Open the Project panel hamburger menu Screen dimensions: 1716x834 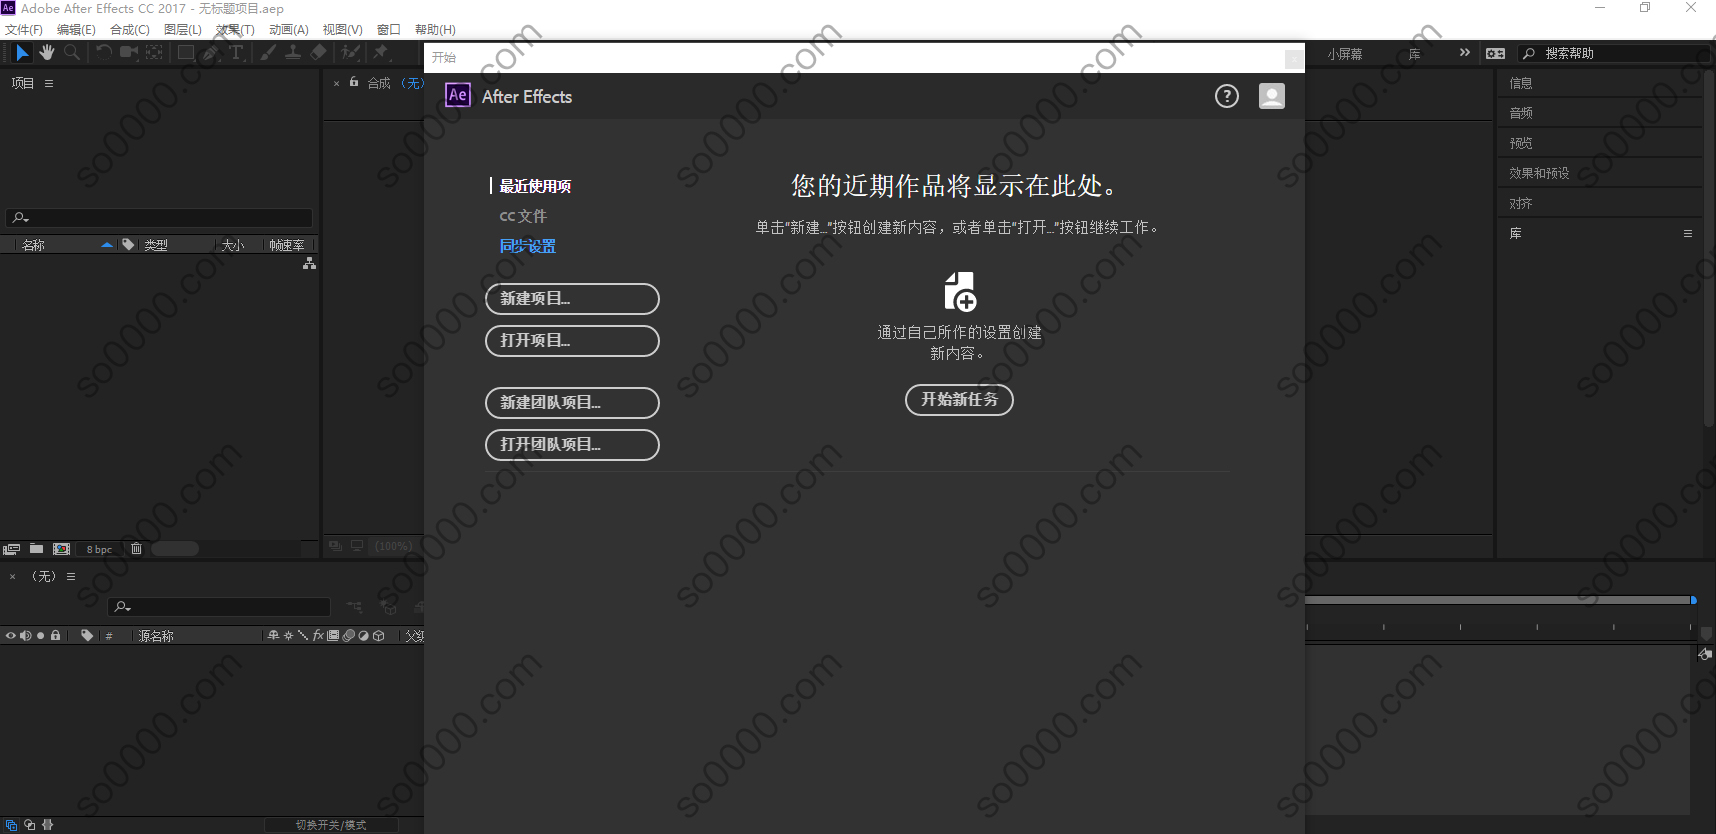pos(49,83)
